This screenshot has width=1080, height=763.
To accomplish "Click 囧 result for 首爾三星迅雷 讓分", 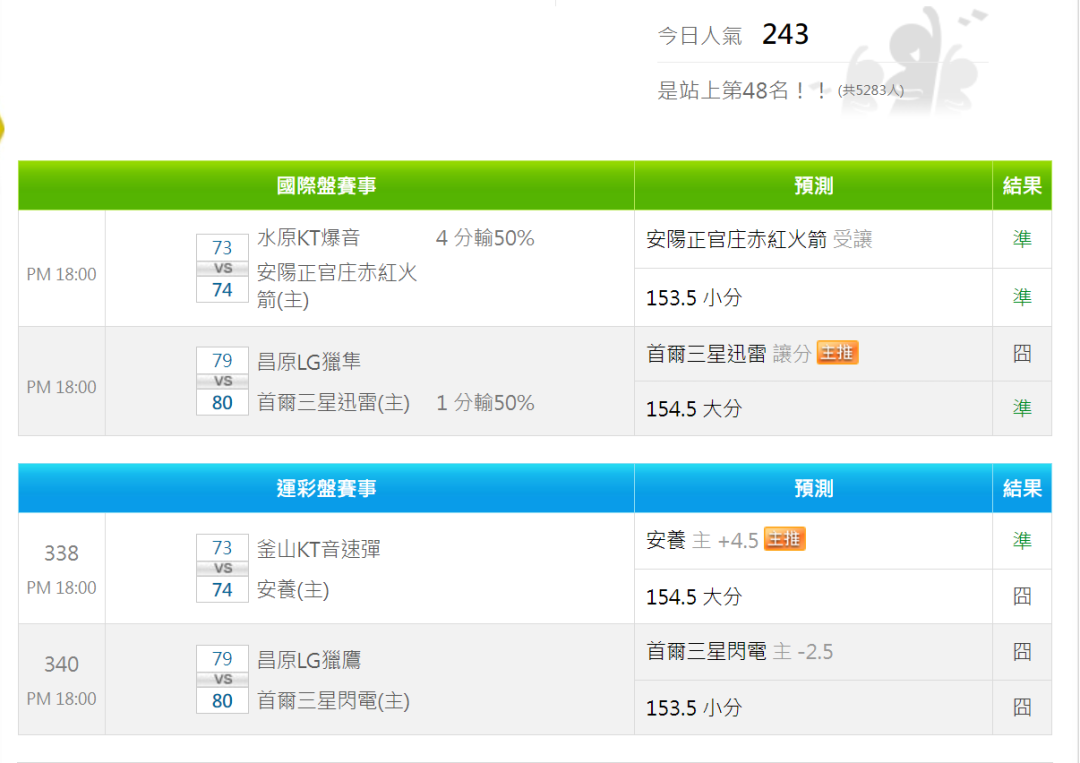I will (x=1022, y=354).
